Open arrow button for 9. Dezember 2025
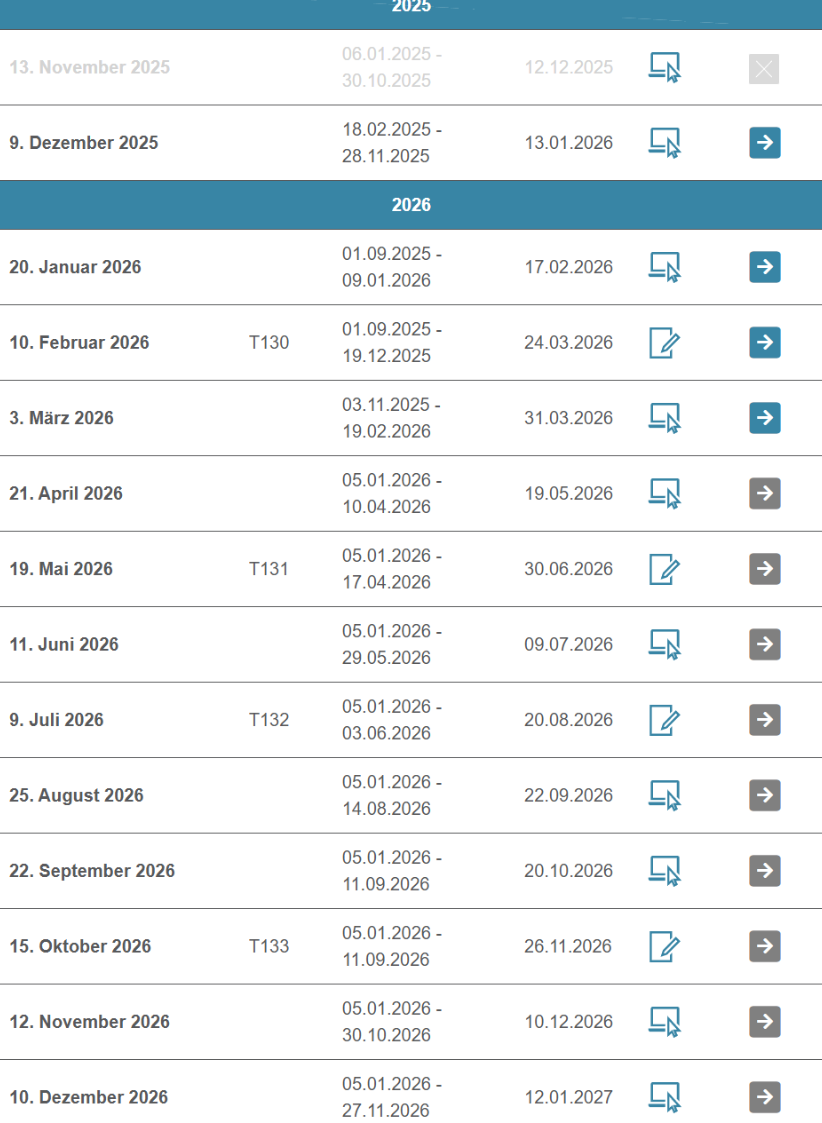Screen dimensions: 822x1123 pos(764,143)
